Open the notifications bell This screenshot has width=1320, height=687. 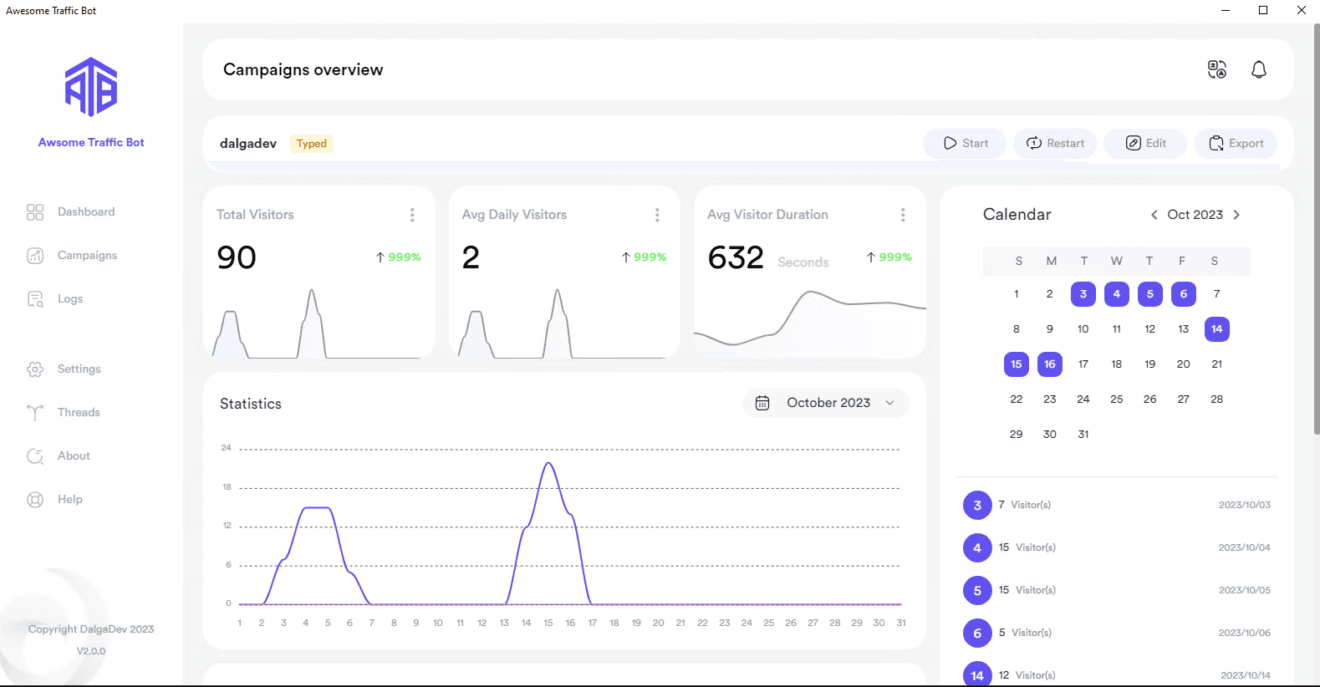click(x=1258, y=69)
